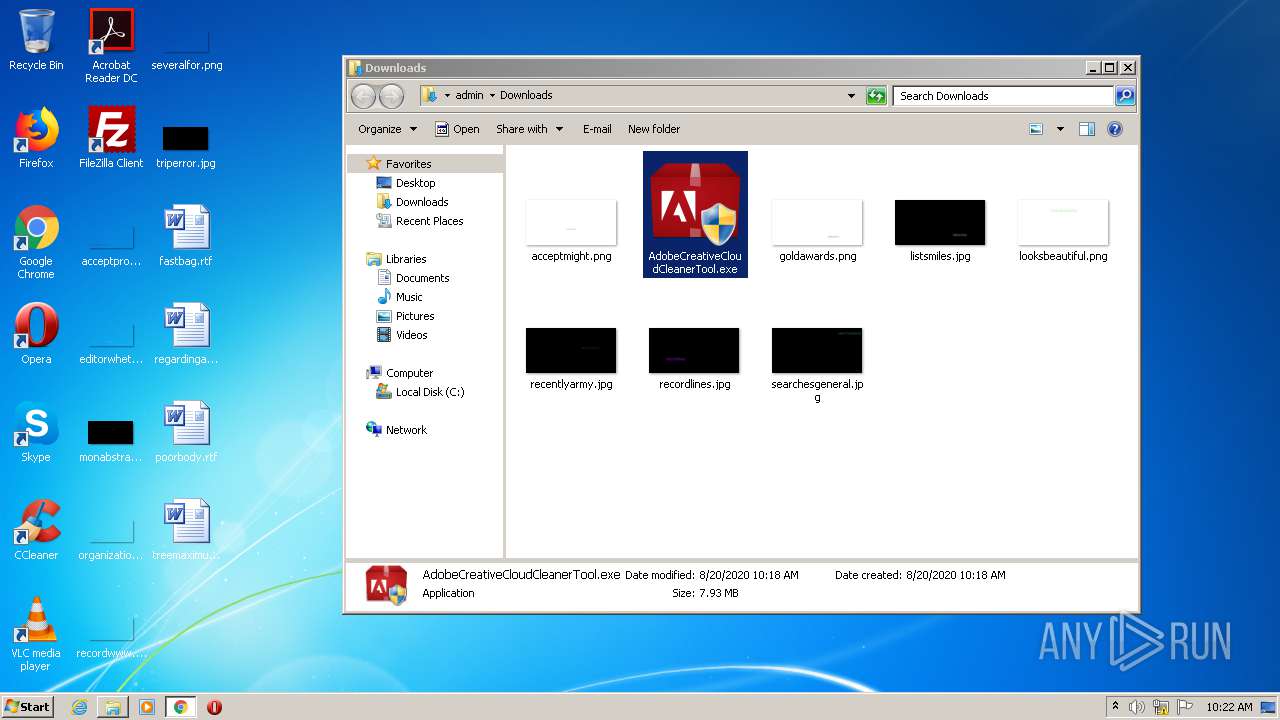Click the Explorer Forward navigation arrow

pyautogui.click(x=392, y=96)
